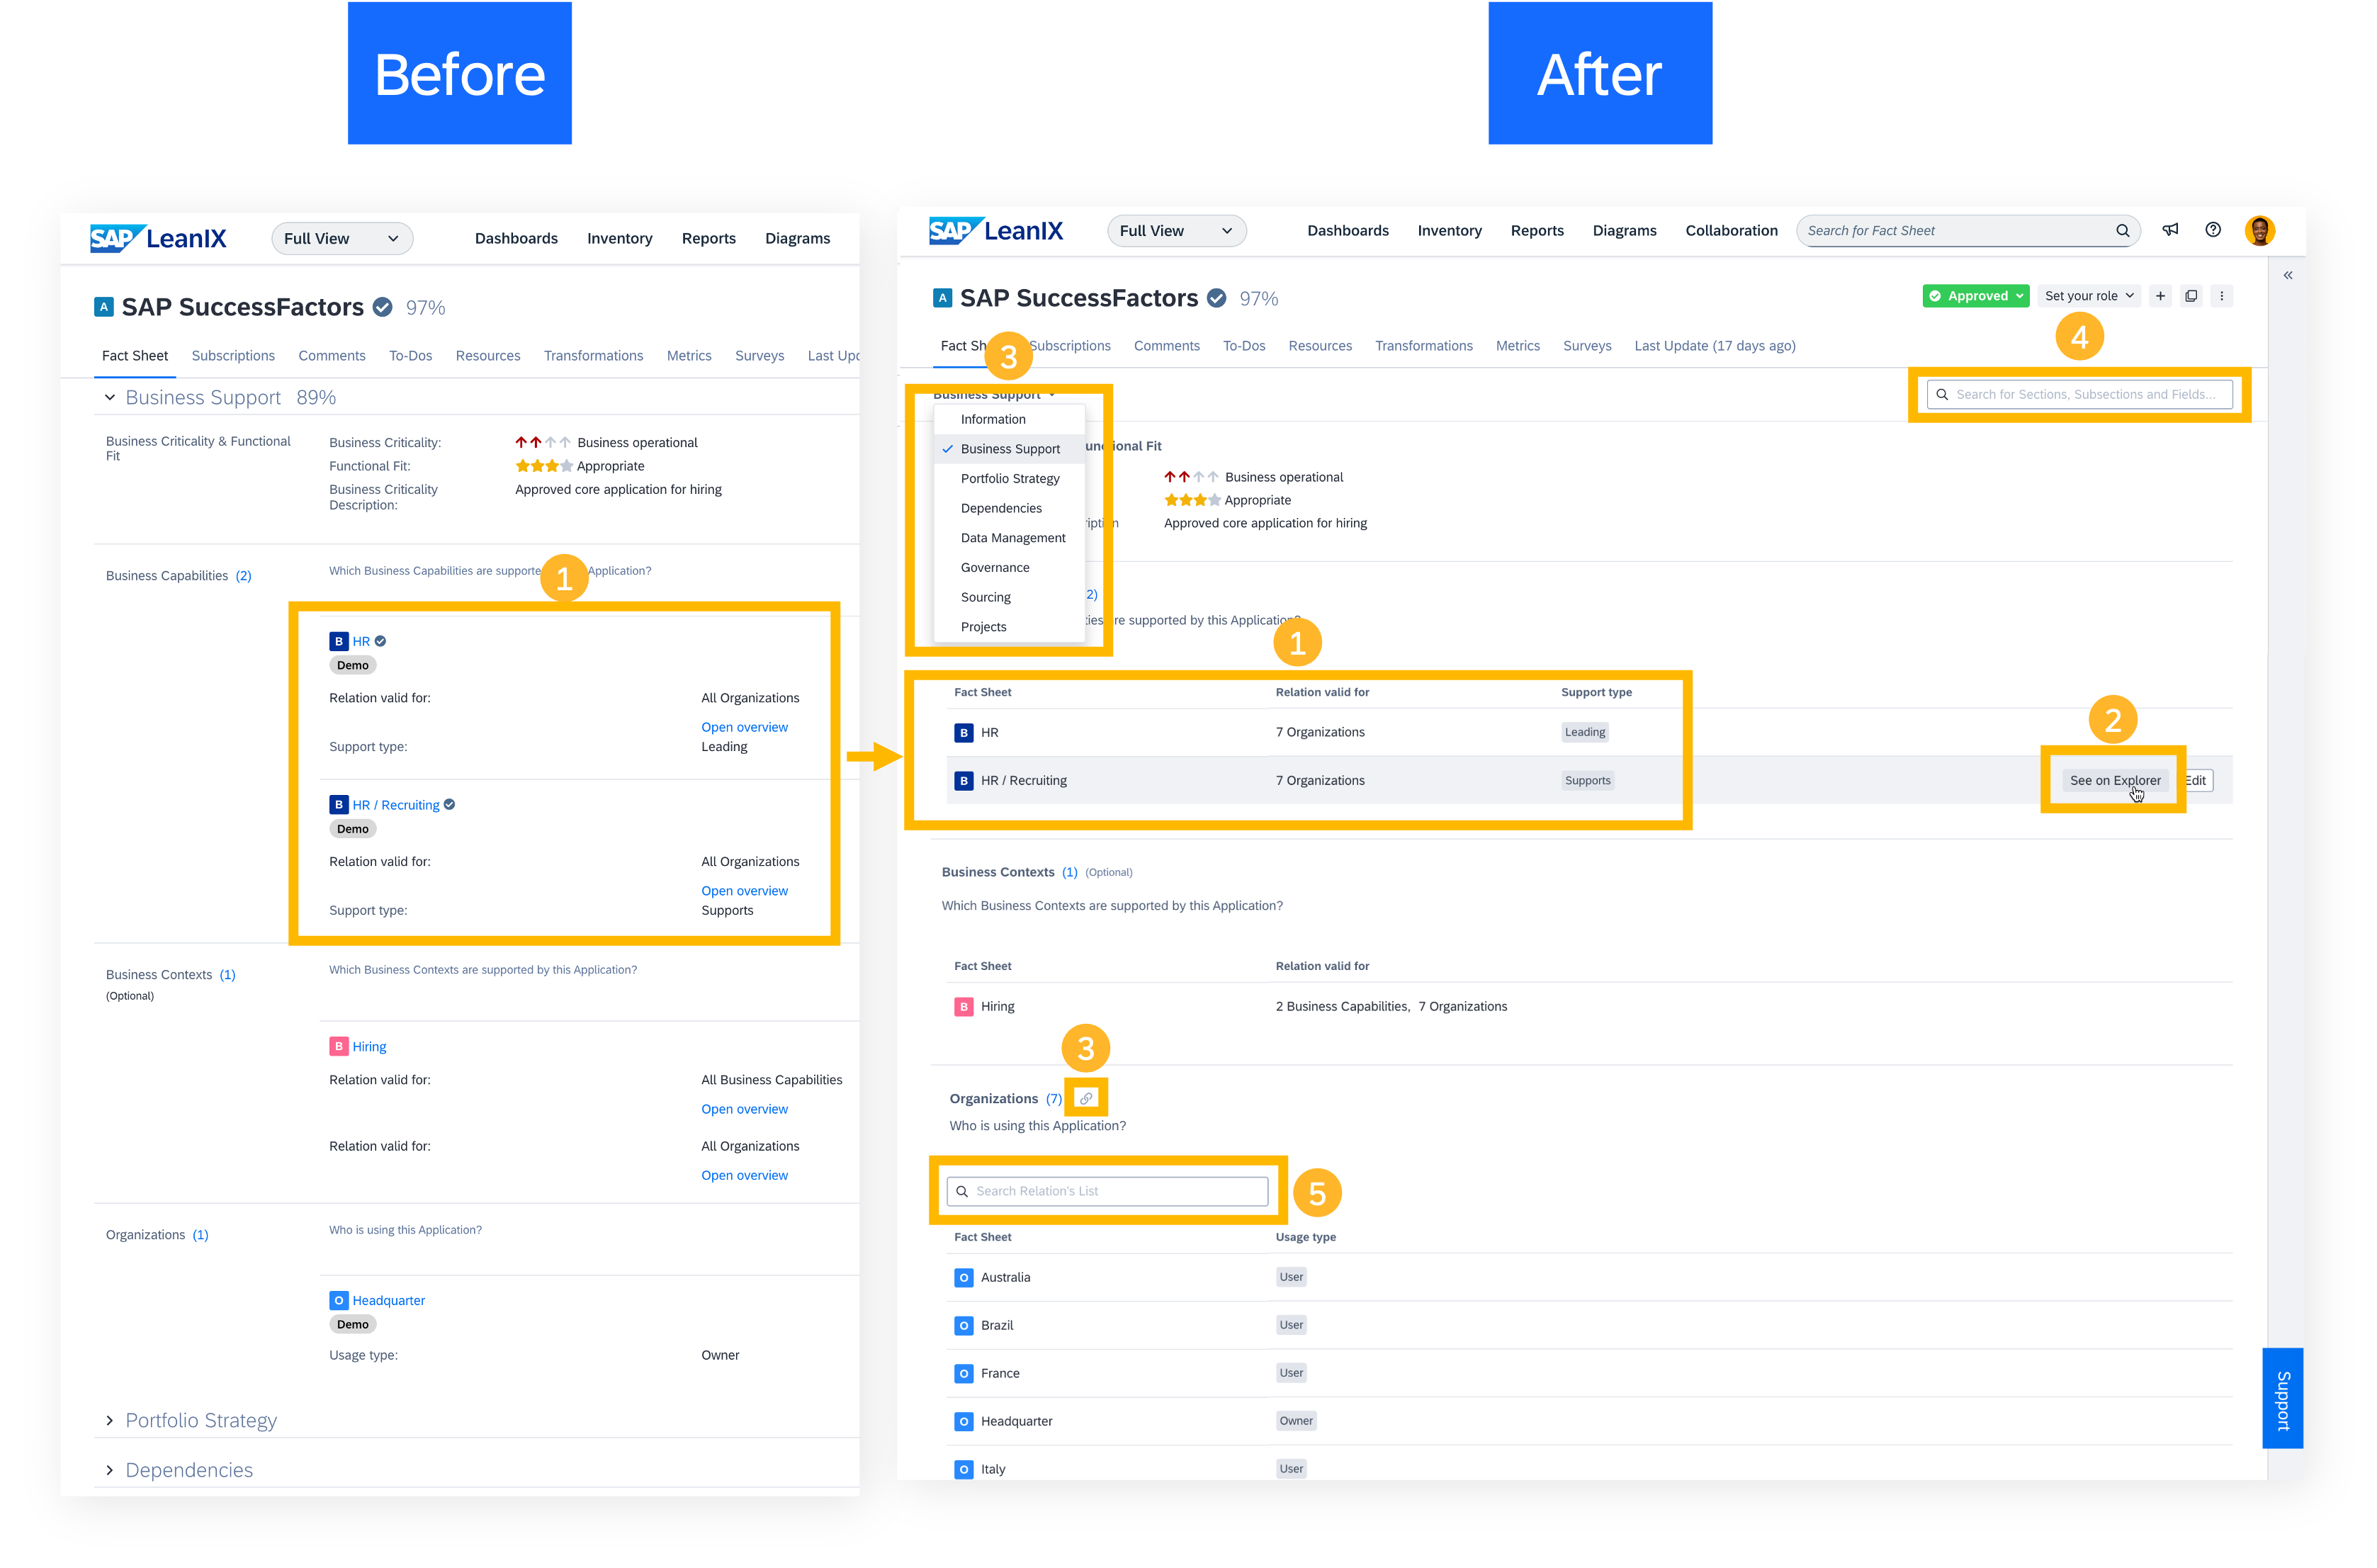
Task: Open overview link under HR Leading relation
Action: pos(744,727)
